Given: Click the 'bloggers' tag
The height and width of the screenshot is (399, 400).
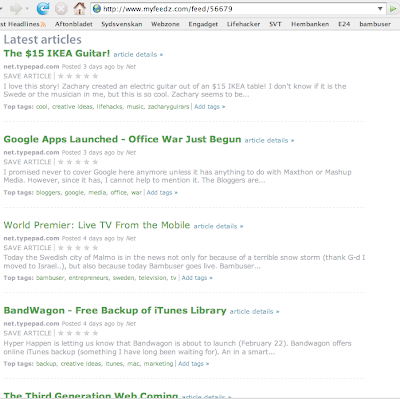Looking at the screenshot, I should 48,192.
